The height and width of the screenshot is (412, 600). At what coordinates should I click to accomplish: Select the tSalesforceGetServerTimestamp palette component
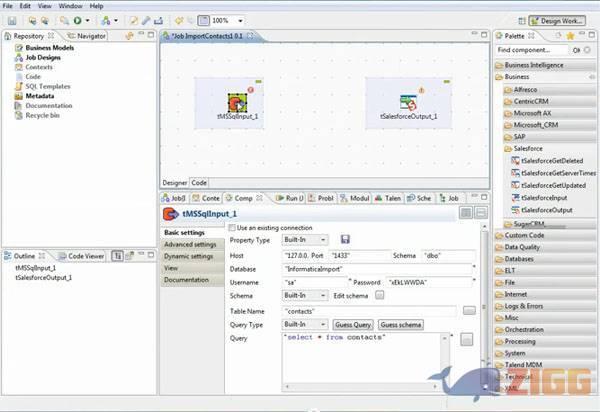tap(553, 173)
